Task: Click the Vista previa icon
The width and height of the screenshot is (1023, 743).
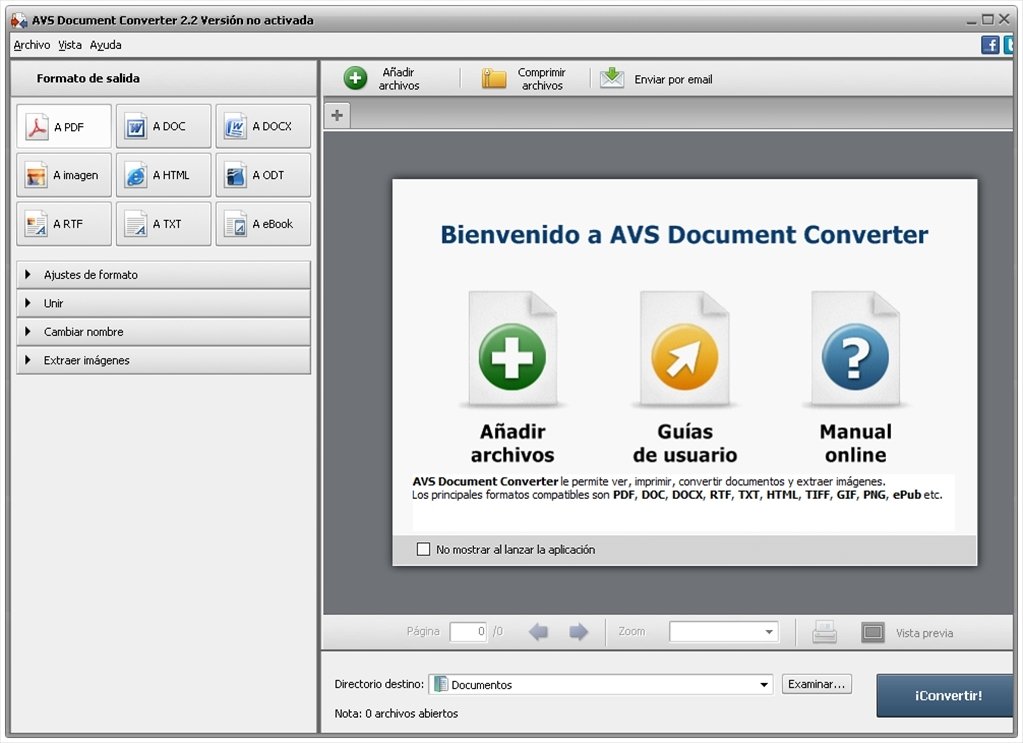Action: pos(873,632)
